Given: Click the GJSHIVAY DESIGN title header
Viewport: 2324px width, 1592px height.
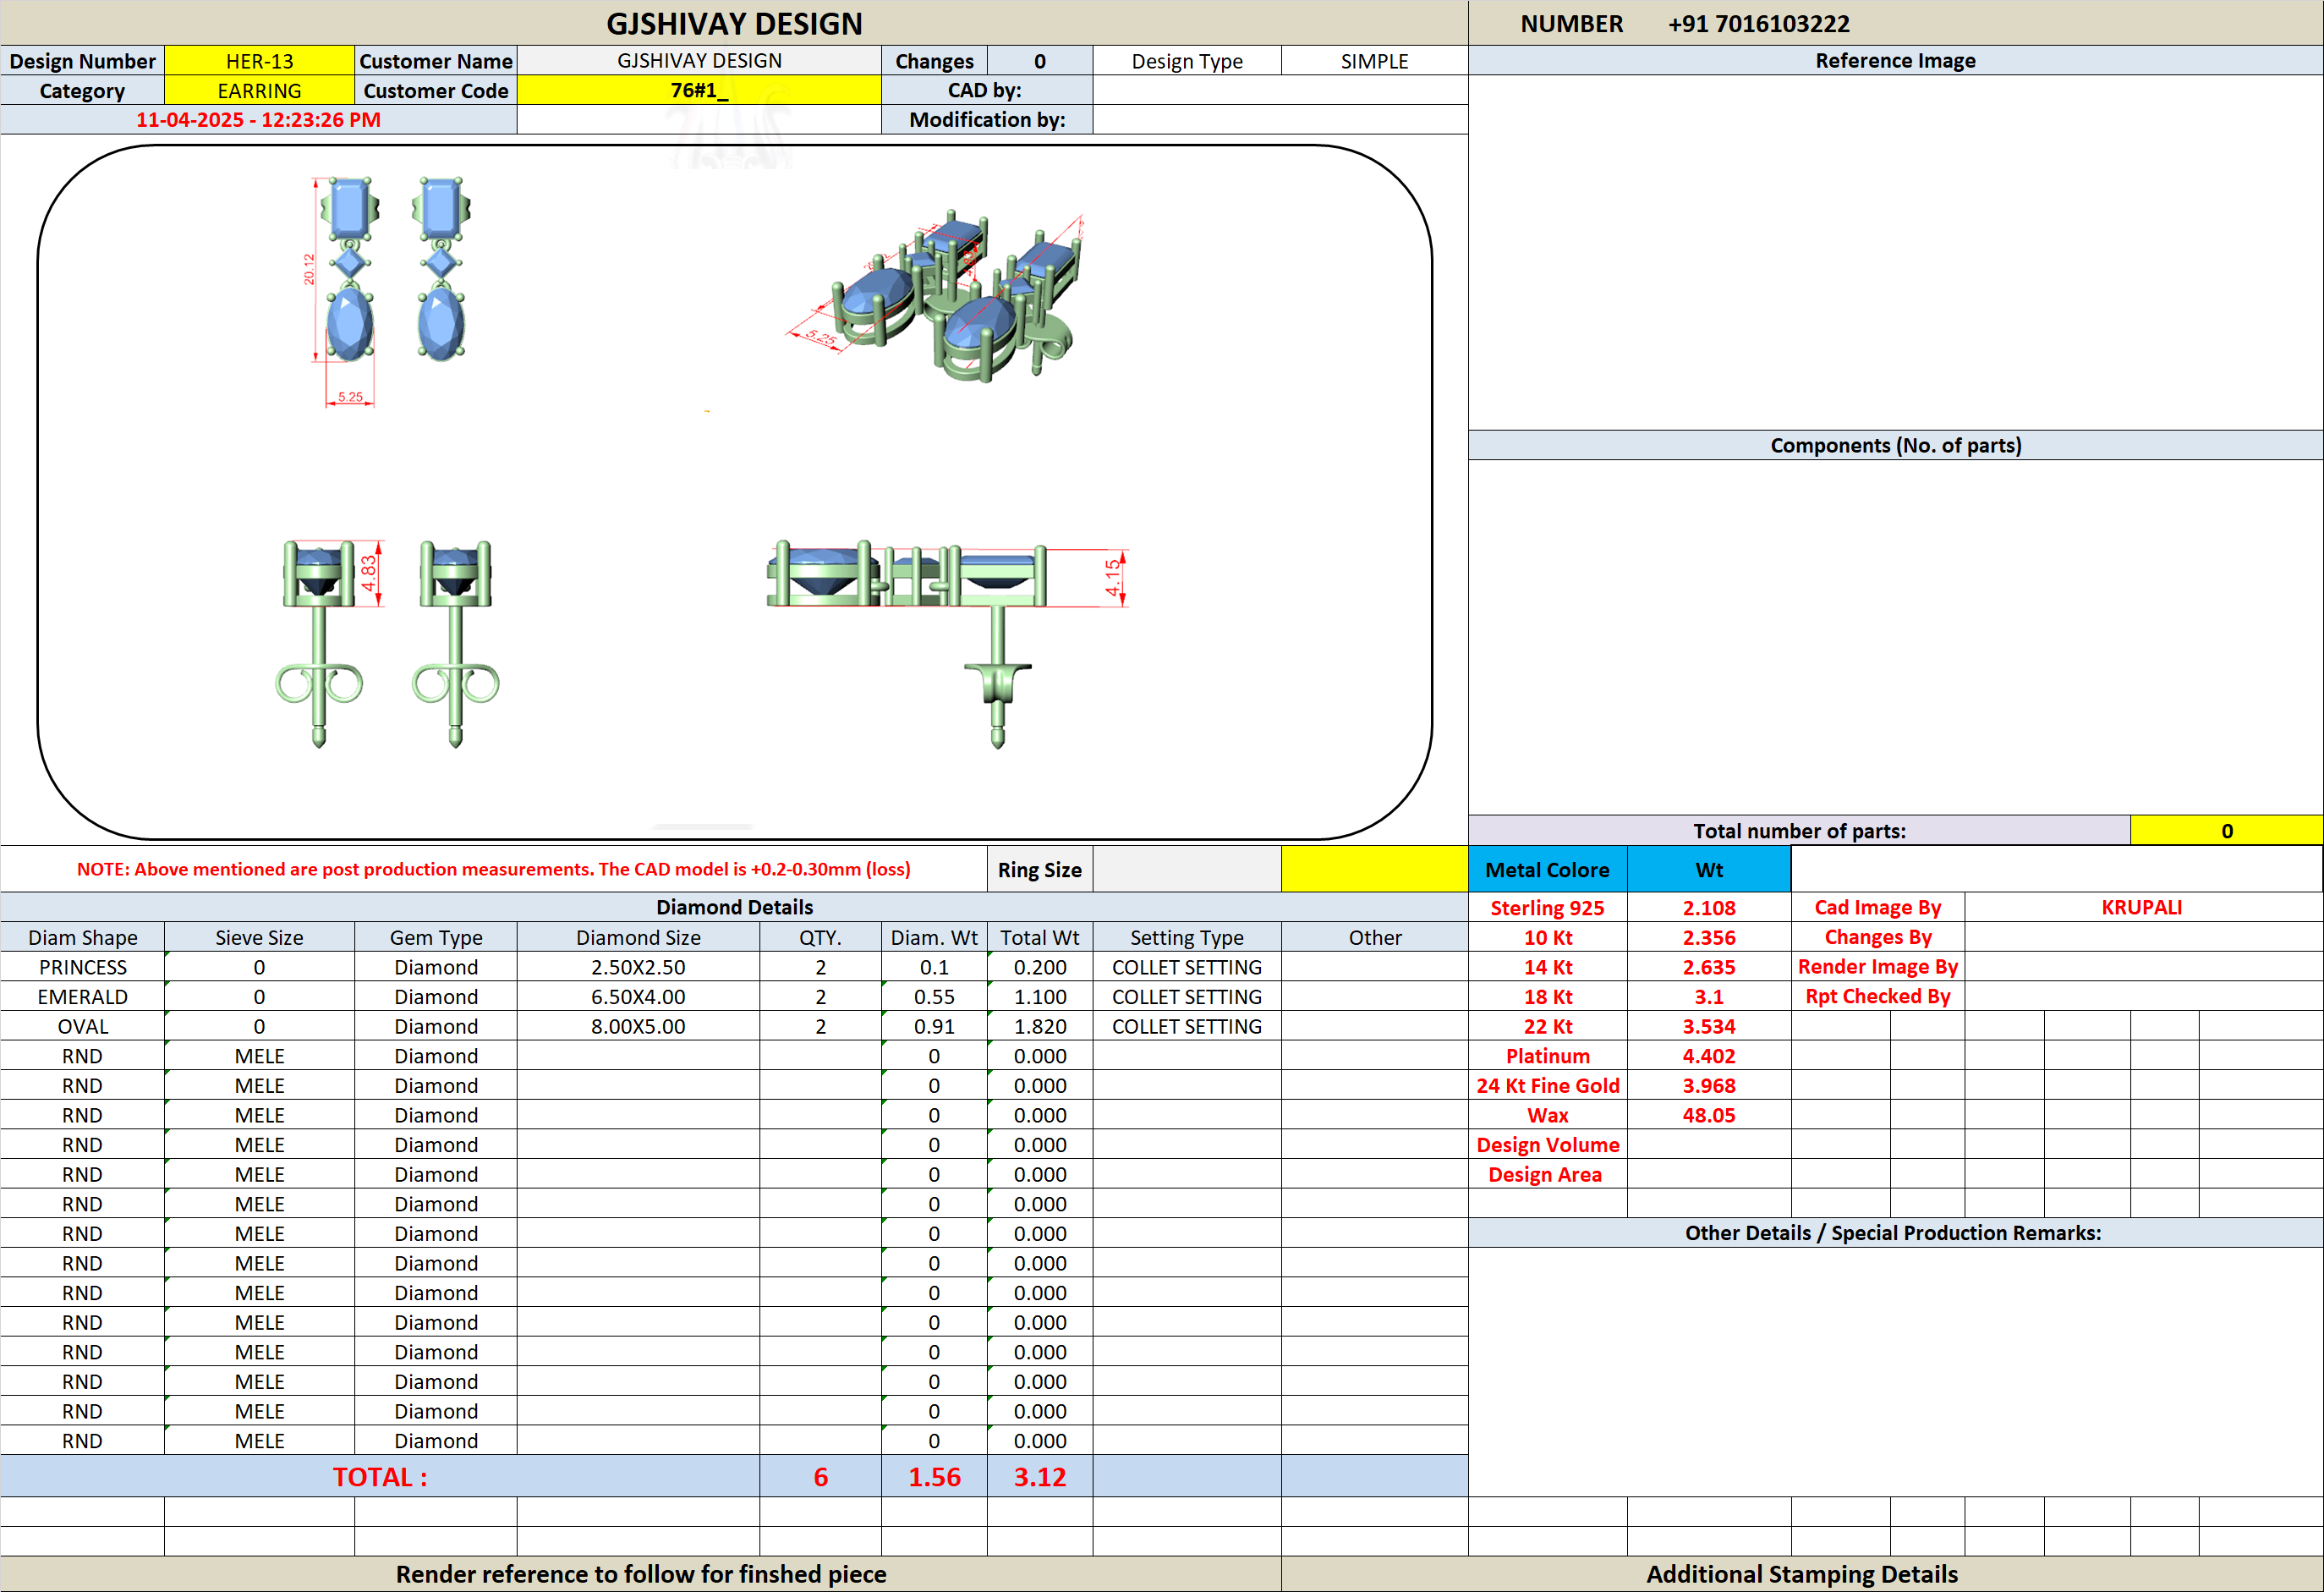Looking at the screenshot, I should (734, 23).
